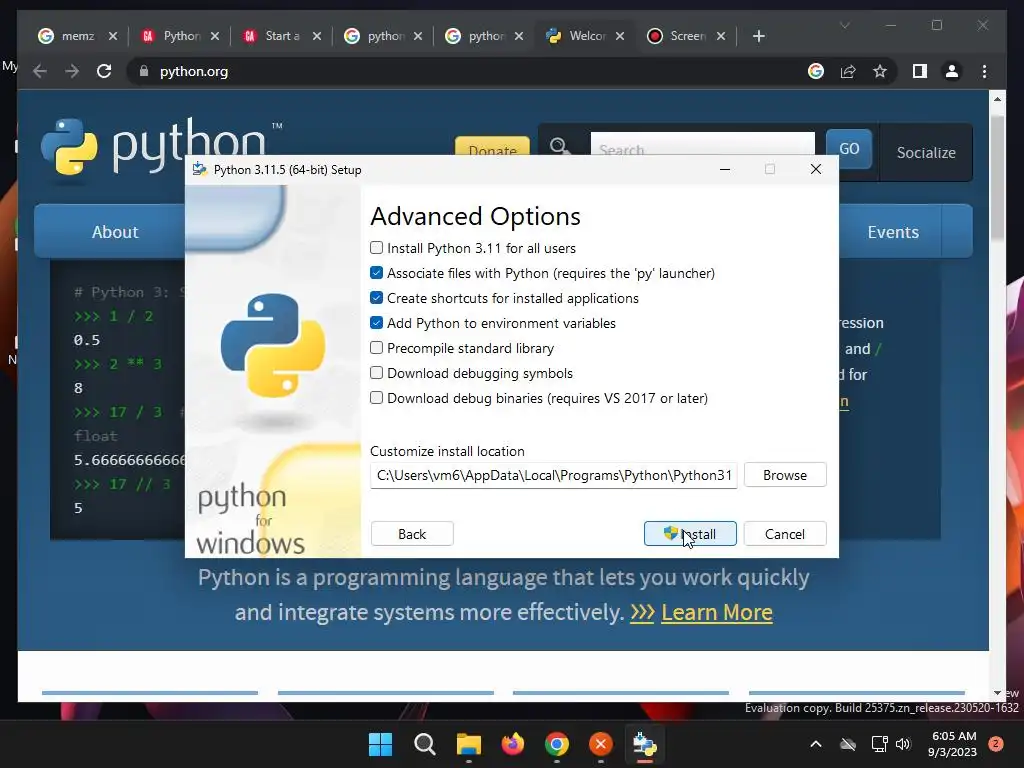Switch to the memz browser tab
The width and height of the screenshot is (1024, 768).
pyautogui.click(x=78, y=36)
